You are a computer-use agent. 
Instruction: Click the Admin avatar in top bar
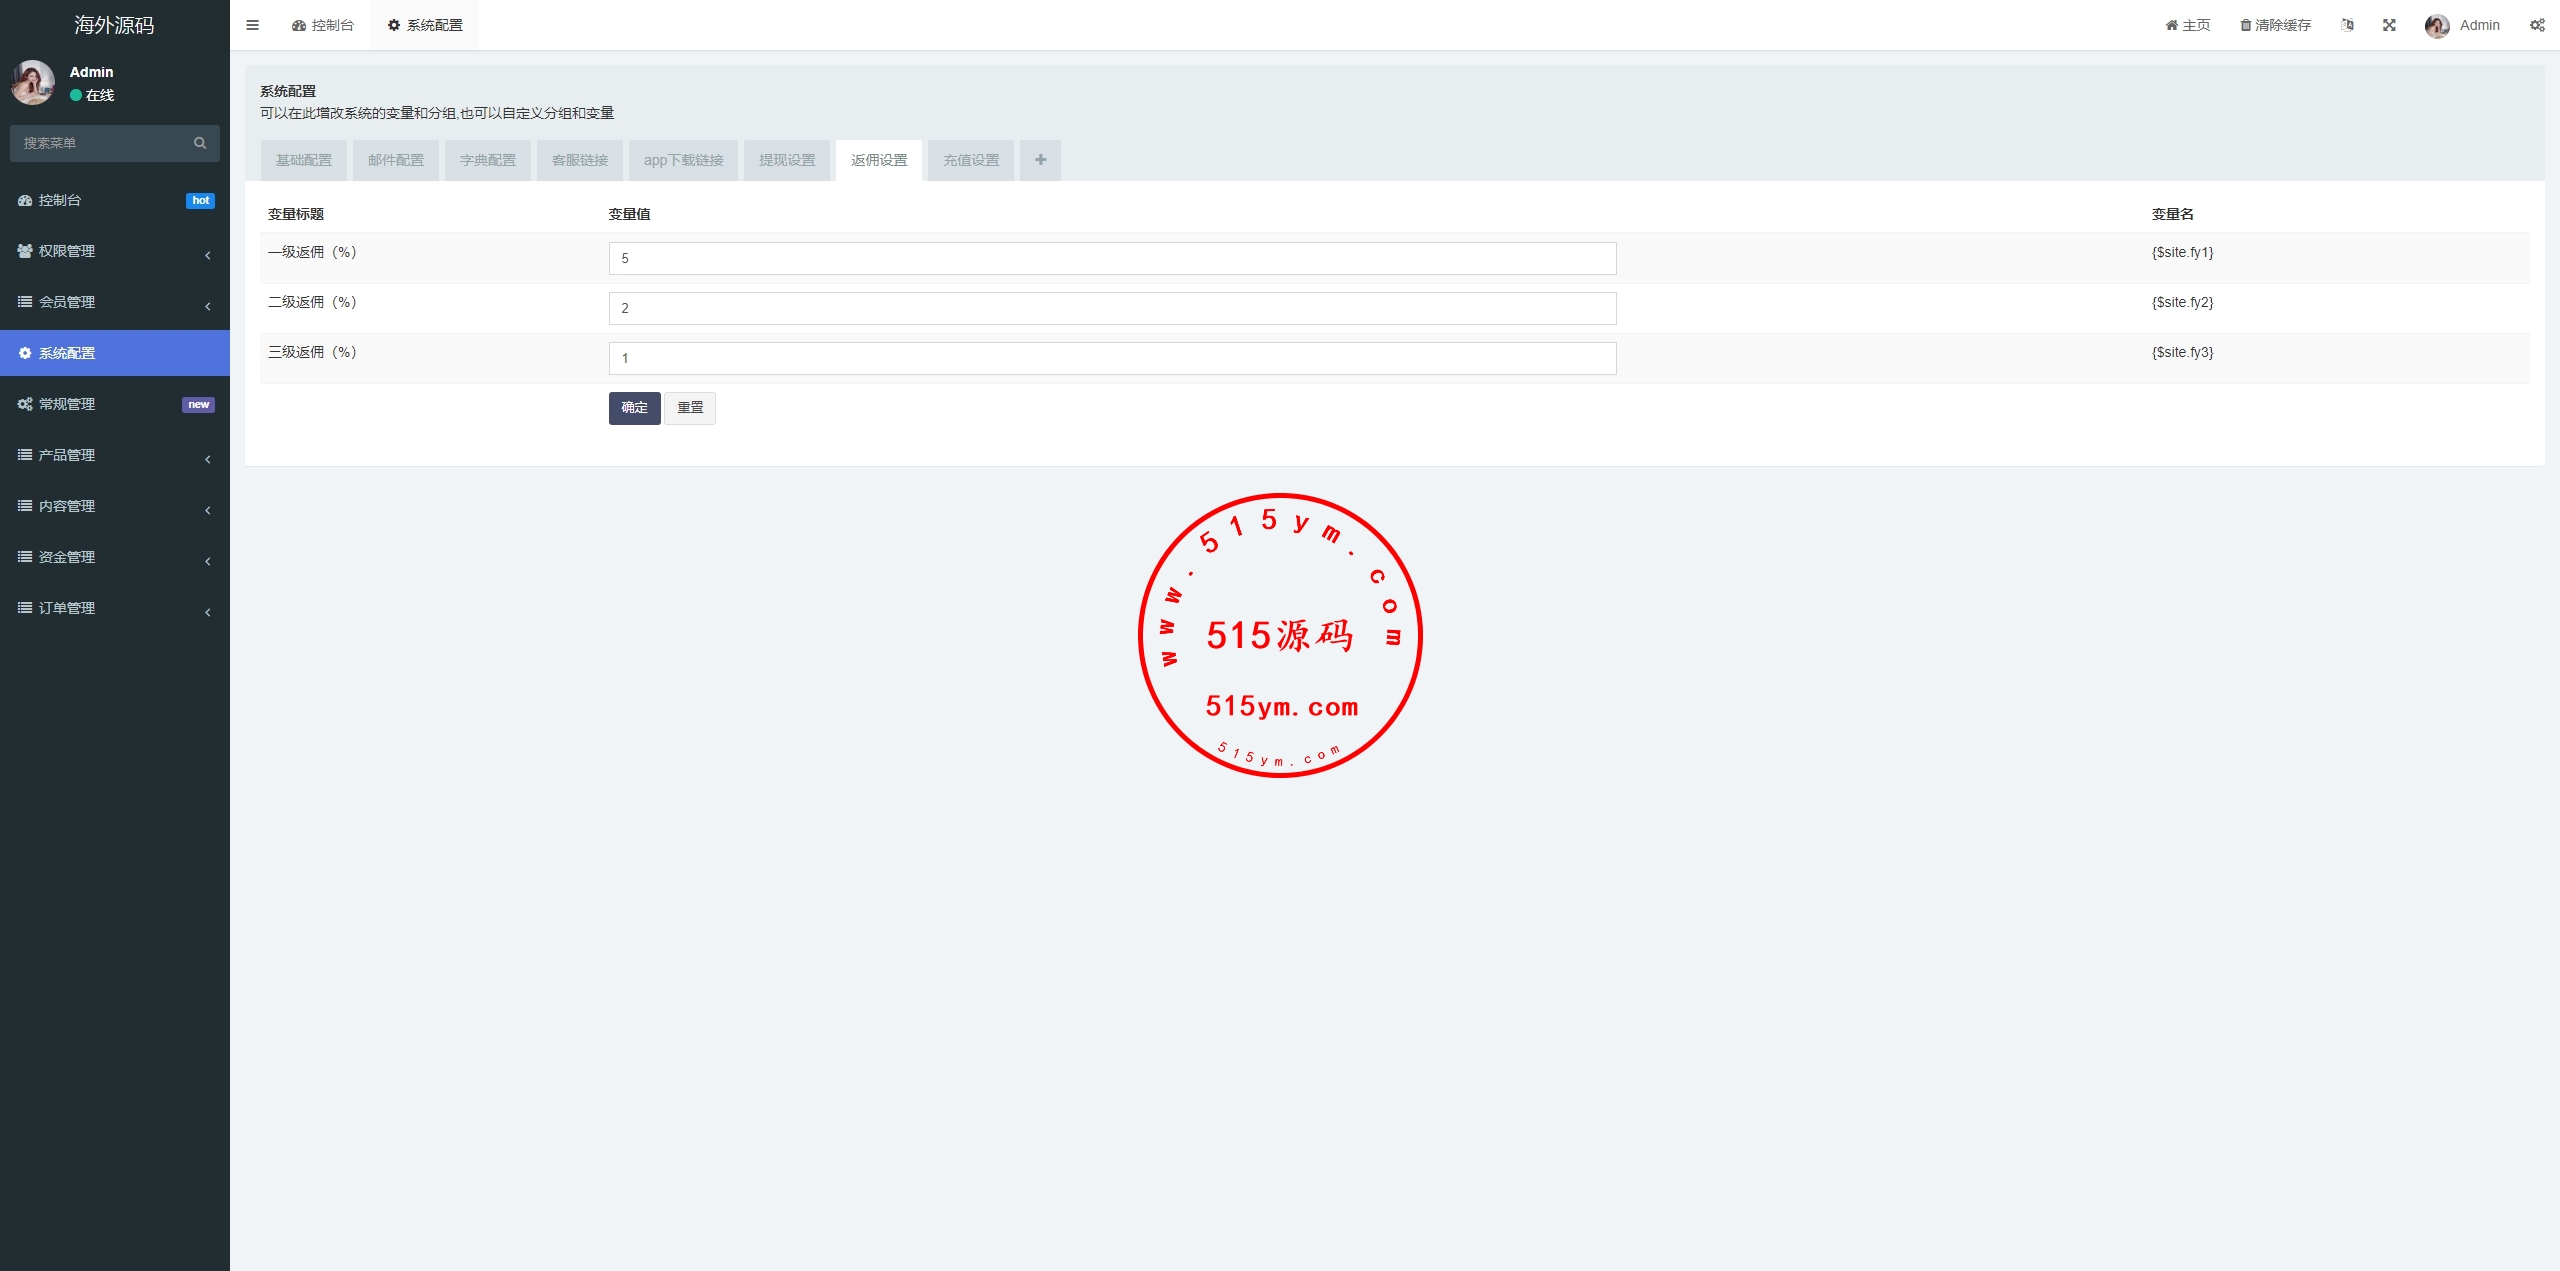click(x=2436, y=26)
